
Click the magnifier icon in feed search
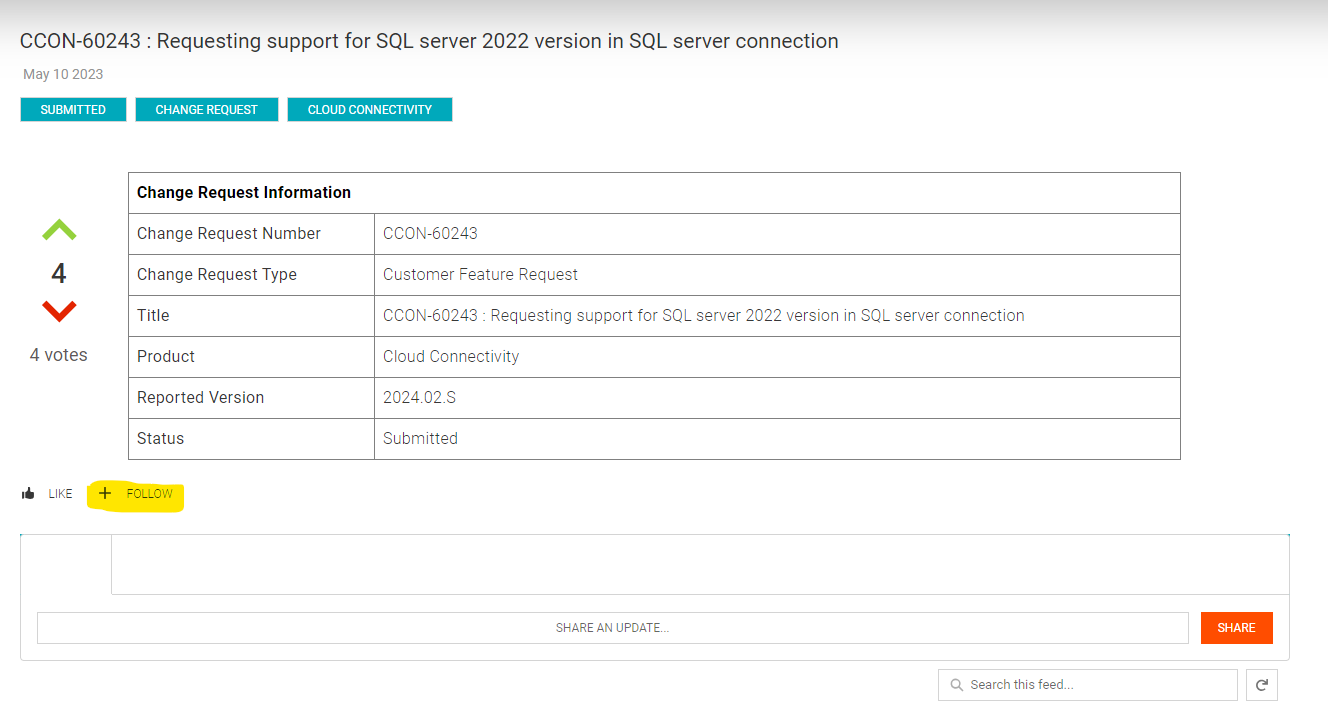tap(957, 685)
